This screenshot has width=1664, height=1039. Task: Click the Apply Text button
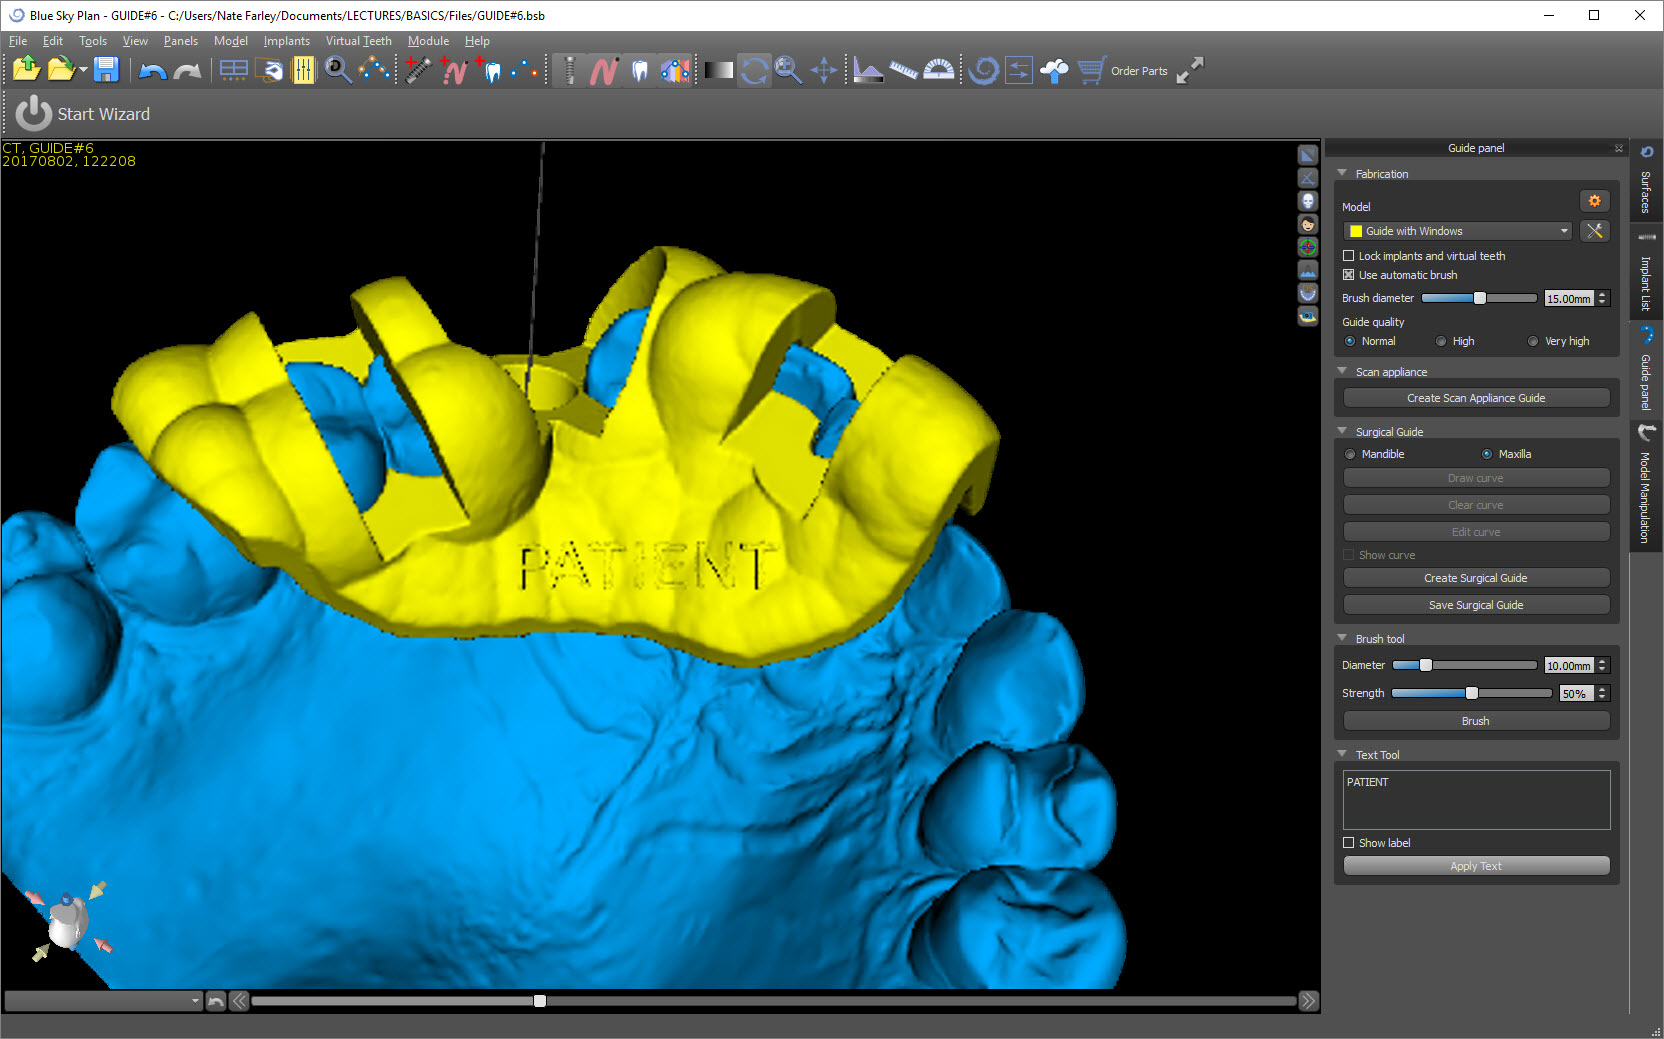point(1476,866)
